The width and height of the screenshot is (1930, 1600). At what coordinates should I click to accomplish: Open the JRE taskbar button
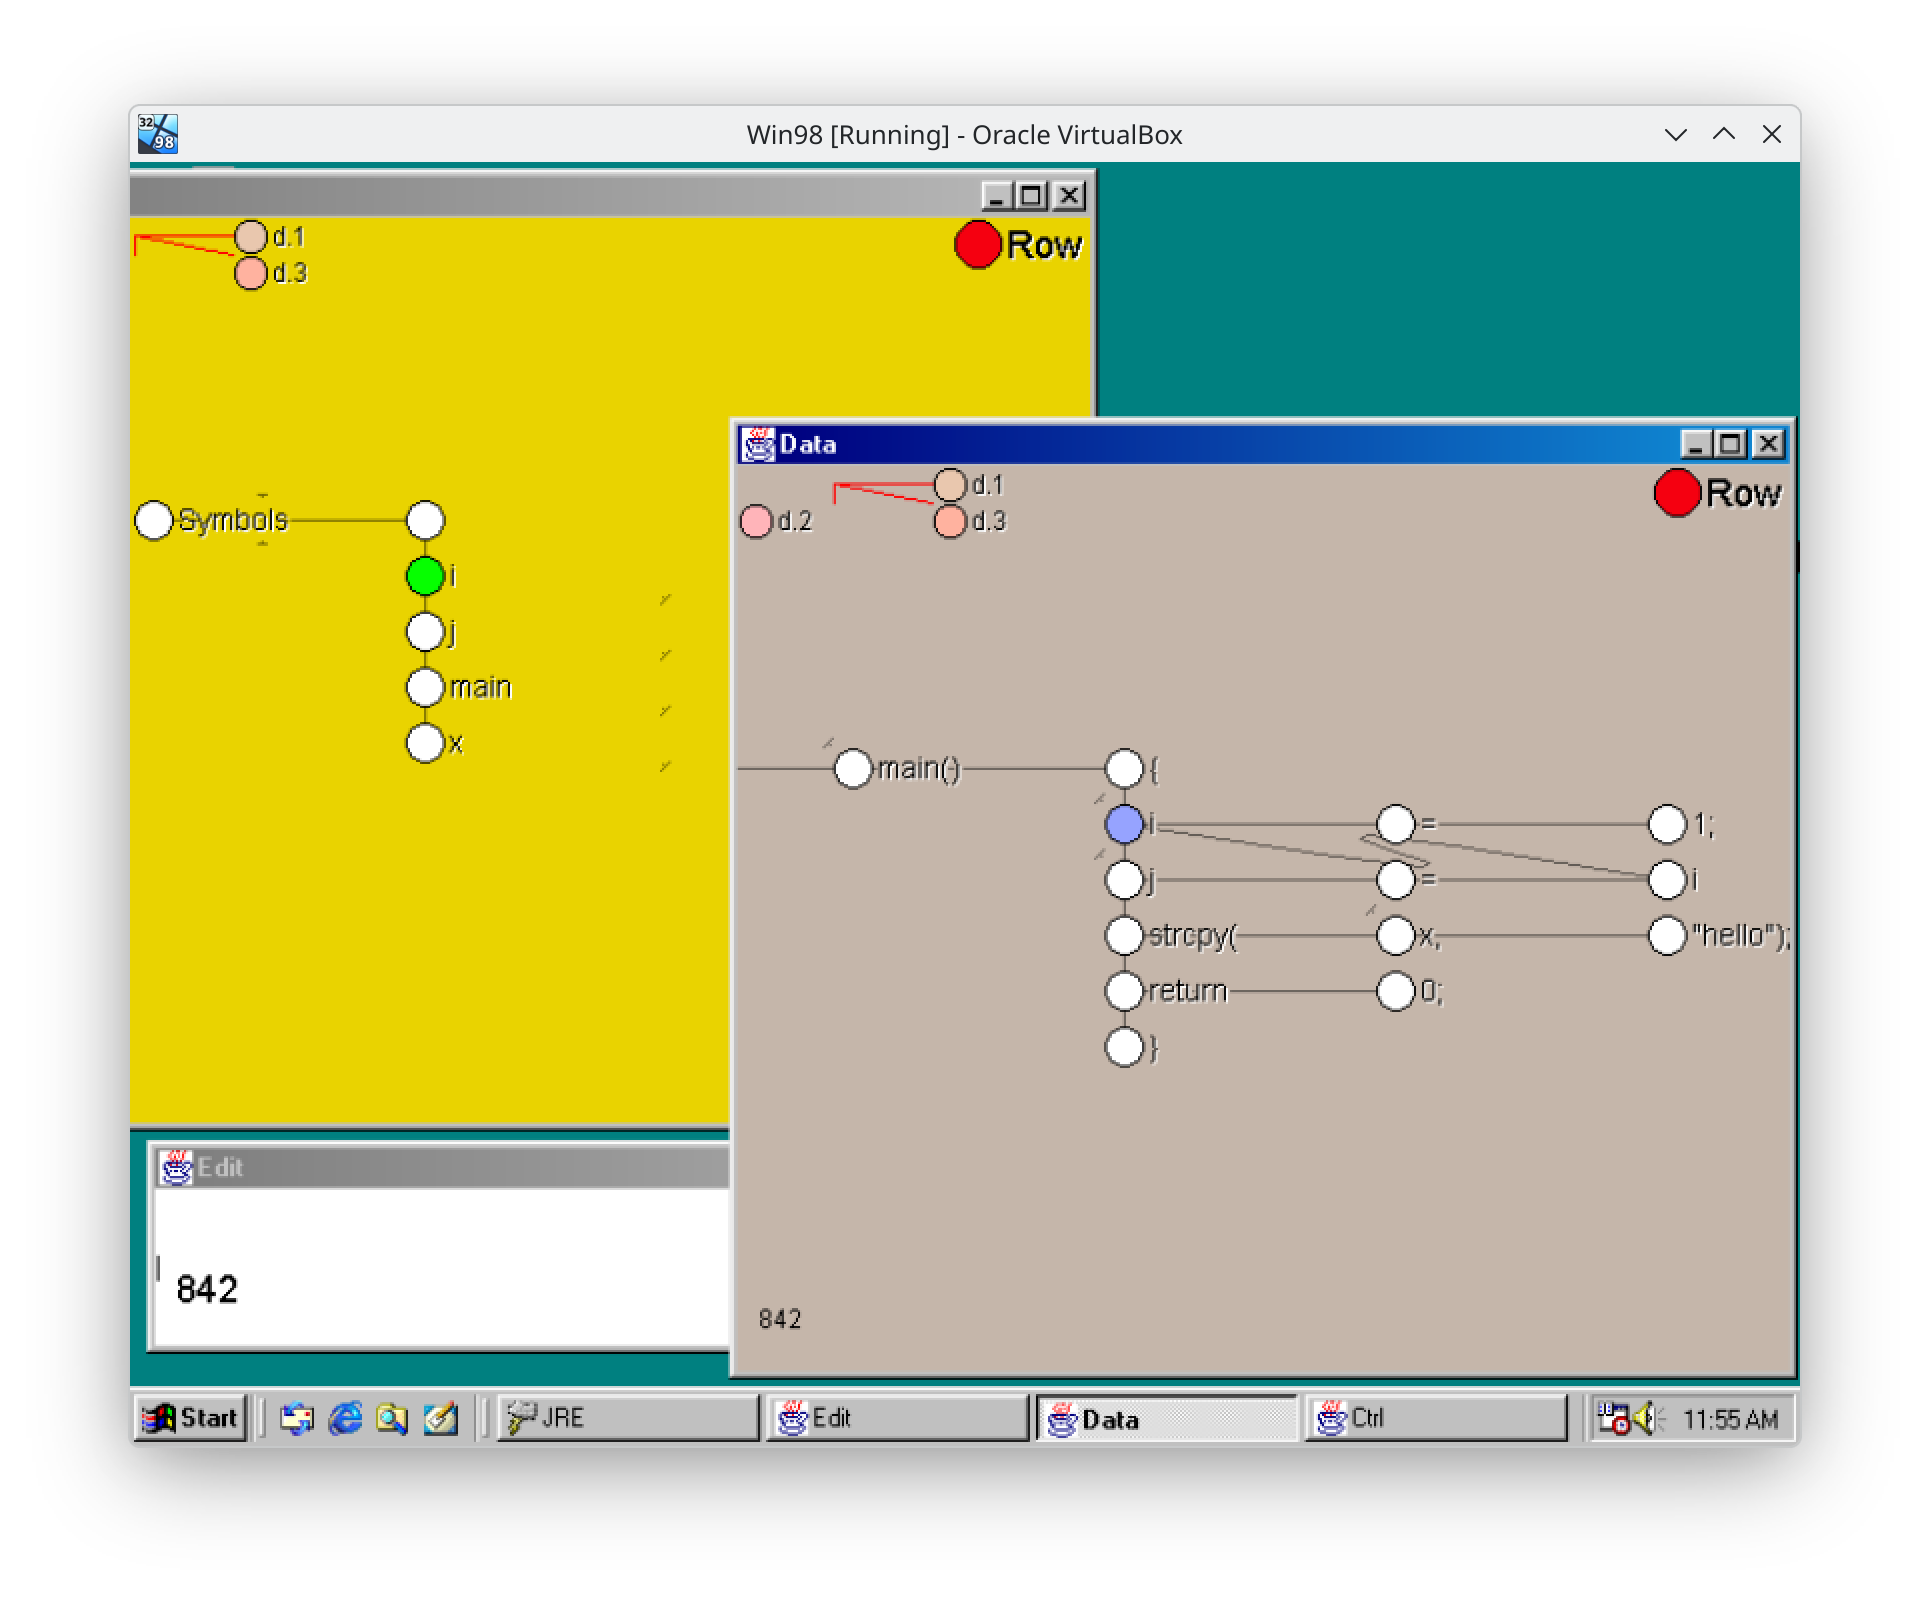click(628, 1418)
